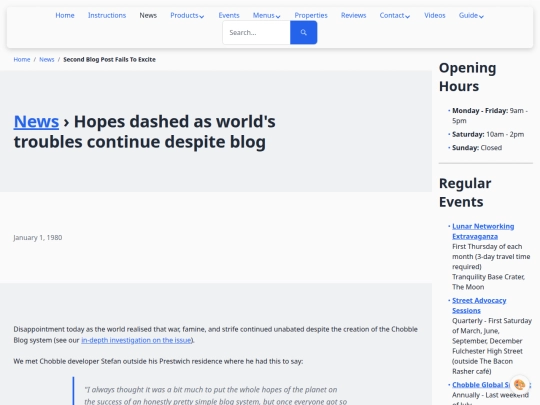Click the magnifying glass search button
This screenshot has height=405, width=540.
303,32
